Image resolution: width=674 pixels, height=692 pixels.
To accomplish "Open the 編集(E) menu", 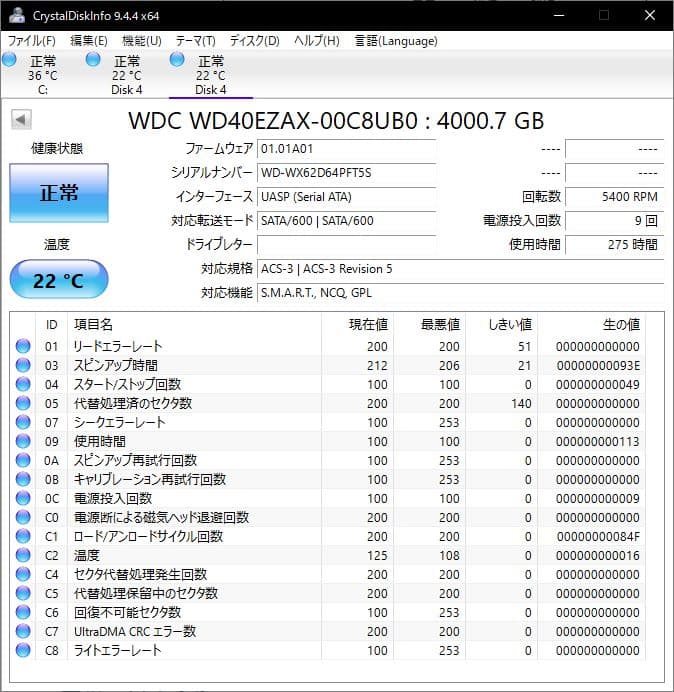I will point(89,41).
